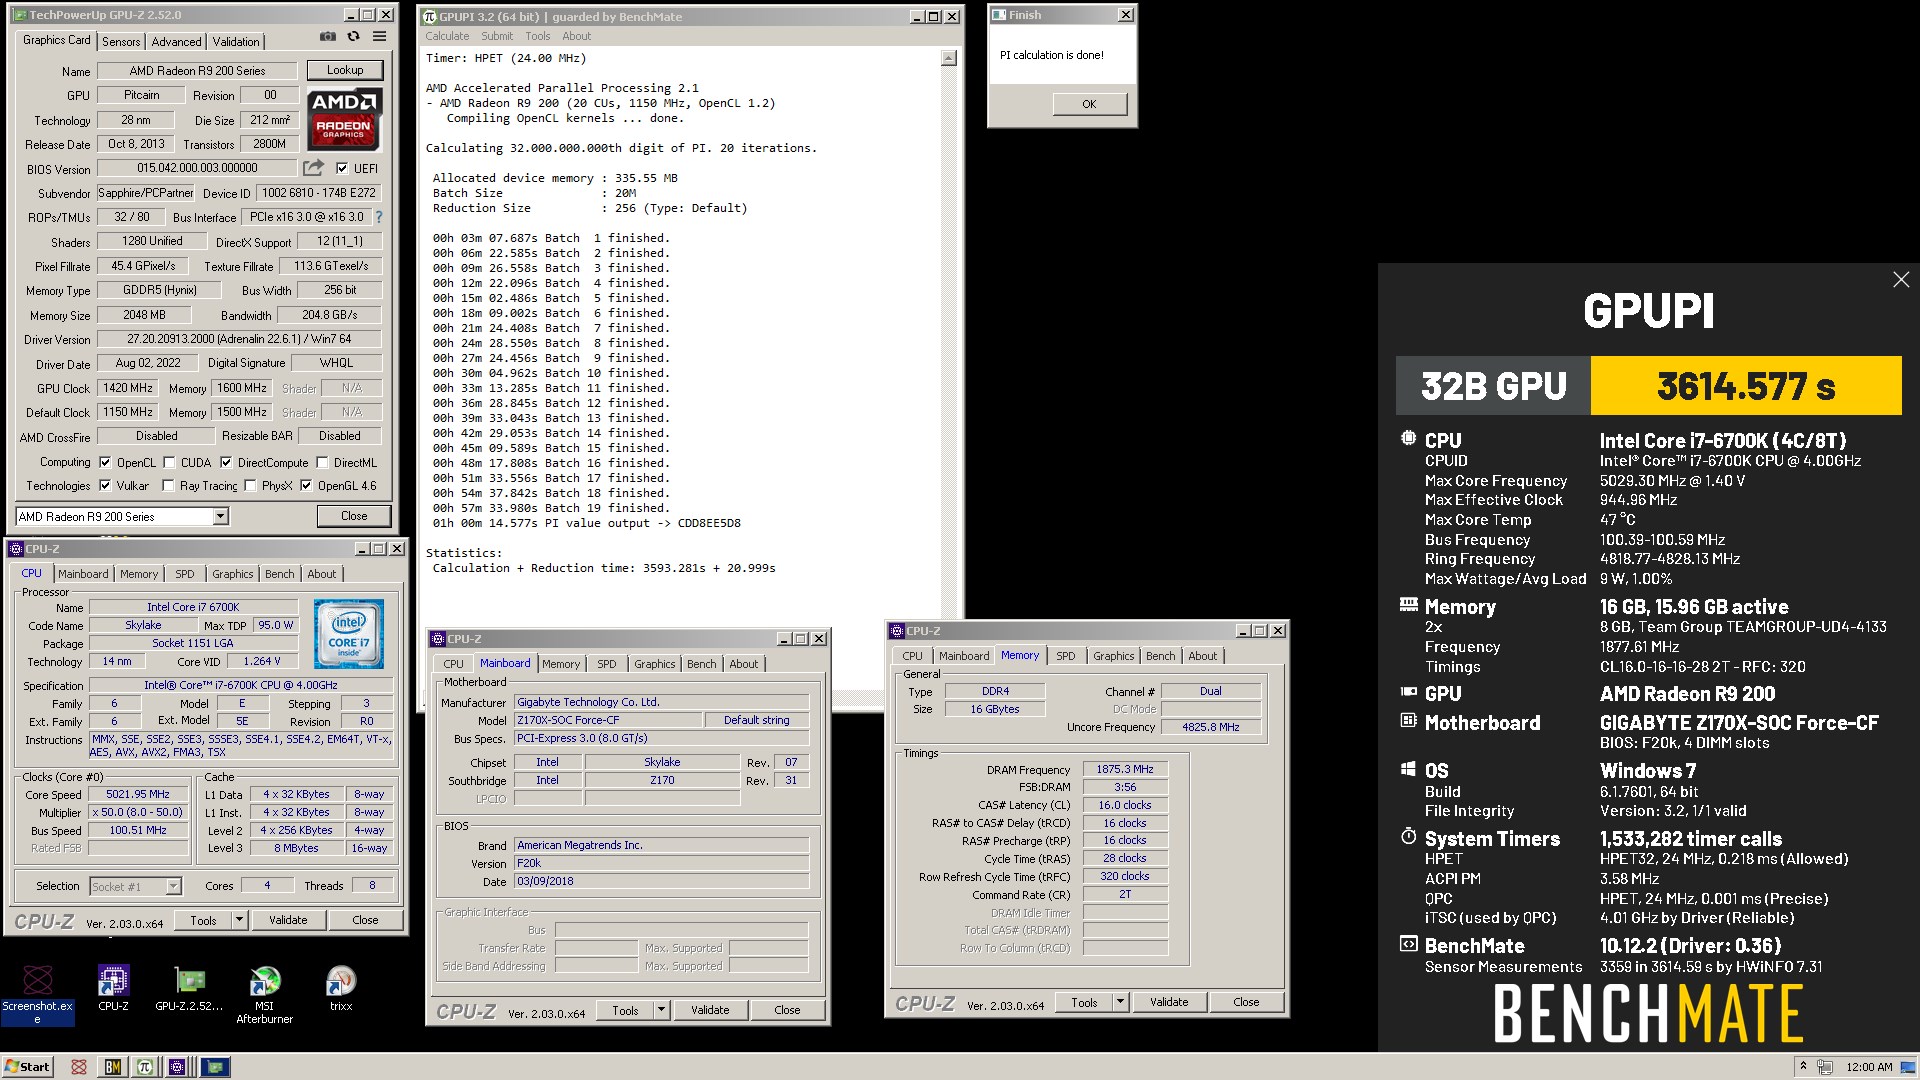Switch to the Advanced tab in GPU-Z
The image size is (1920, 1080).
pyautogui.click(x=176, y=42)
